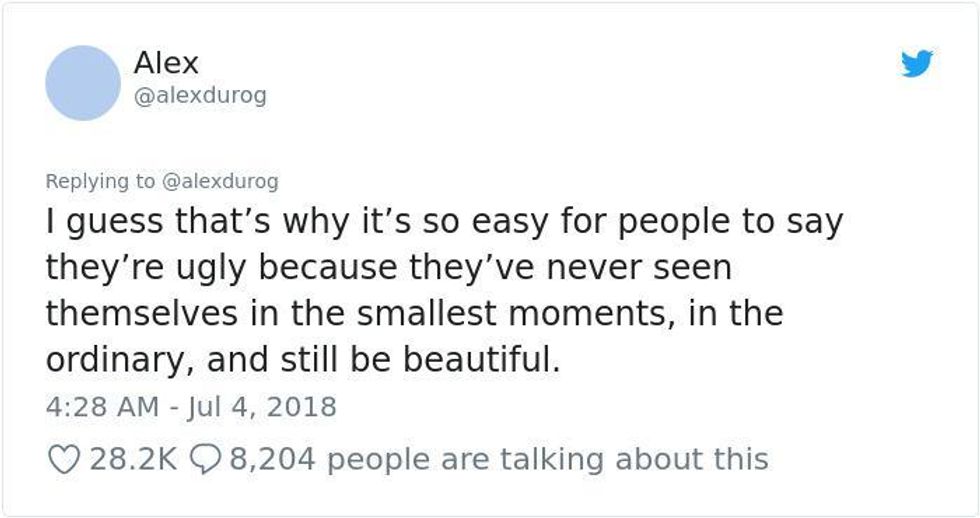Viewport: 980px width, 518px height.
Task: Select the @alexdurog handle under the name
Action: pos(200,95)
